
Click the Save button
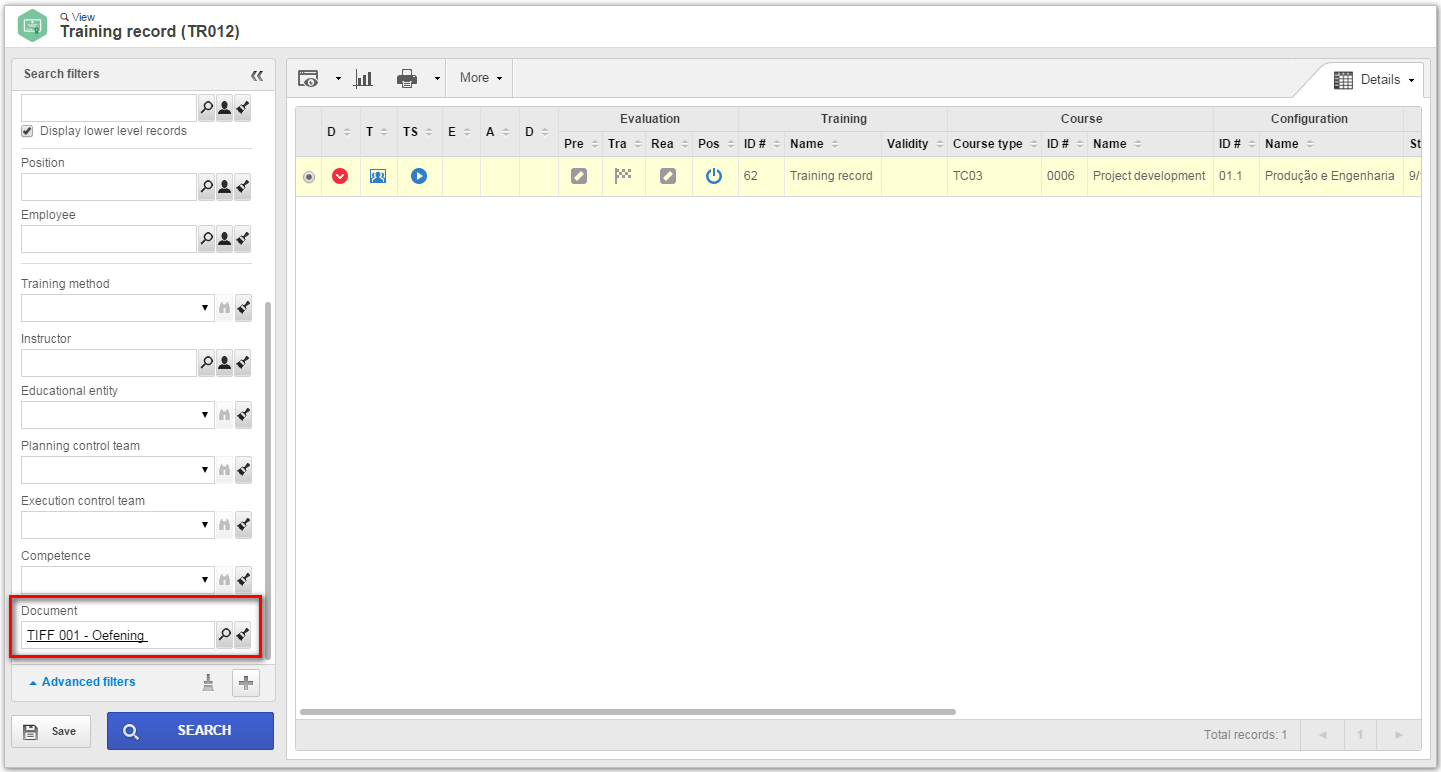[51, 731]
